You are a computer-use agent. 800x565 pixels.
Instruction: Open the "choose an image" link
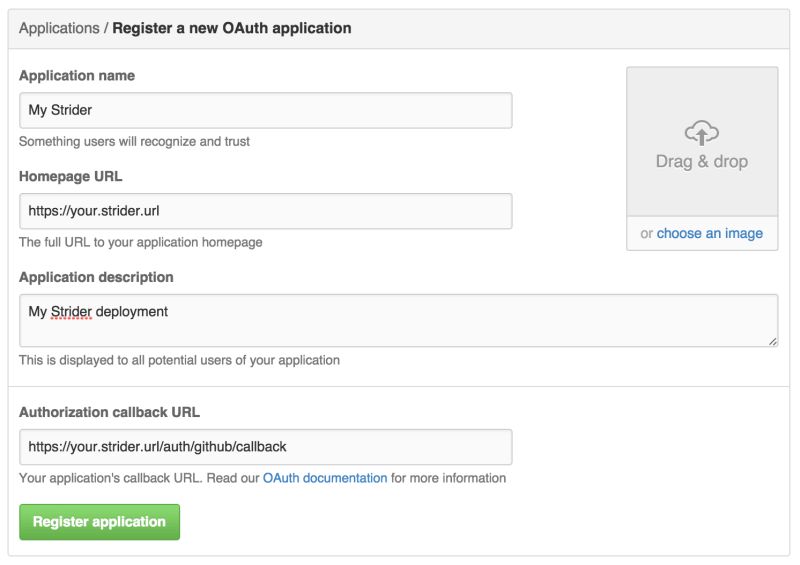tap(709, 233)
